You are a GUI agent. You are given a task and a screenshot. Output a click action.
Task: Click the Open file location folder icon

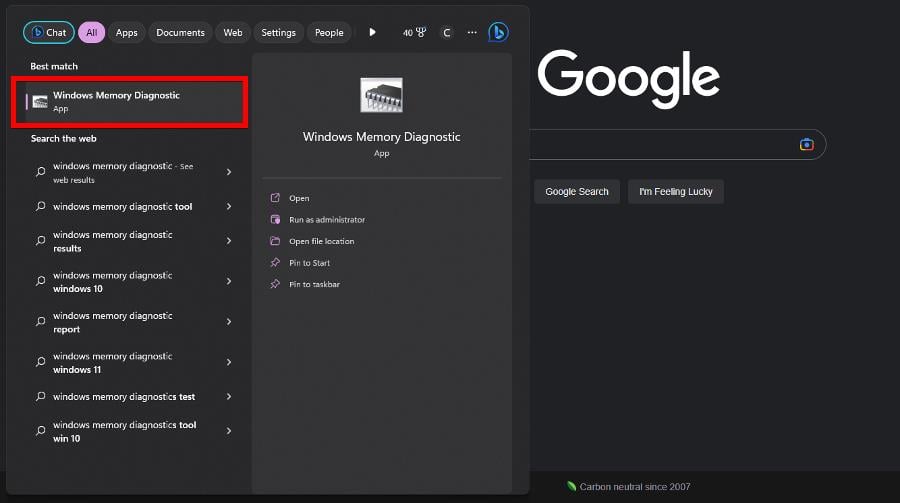[276, 241]
